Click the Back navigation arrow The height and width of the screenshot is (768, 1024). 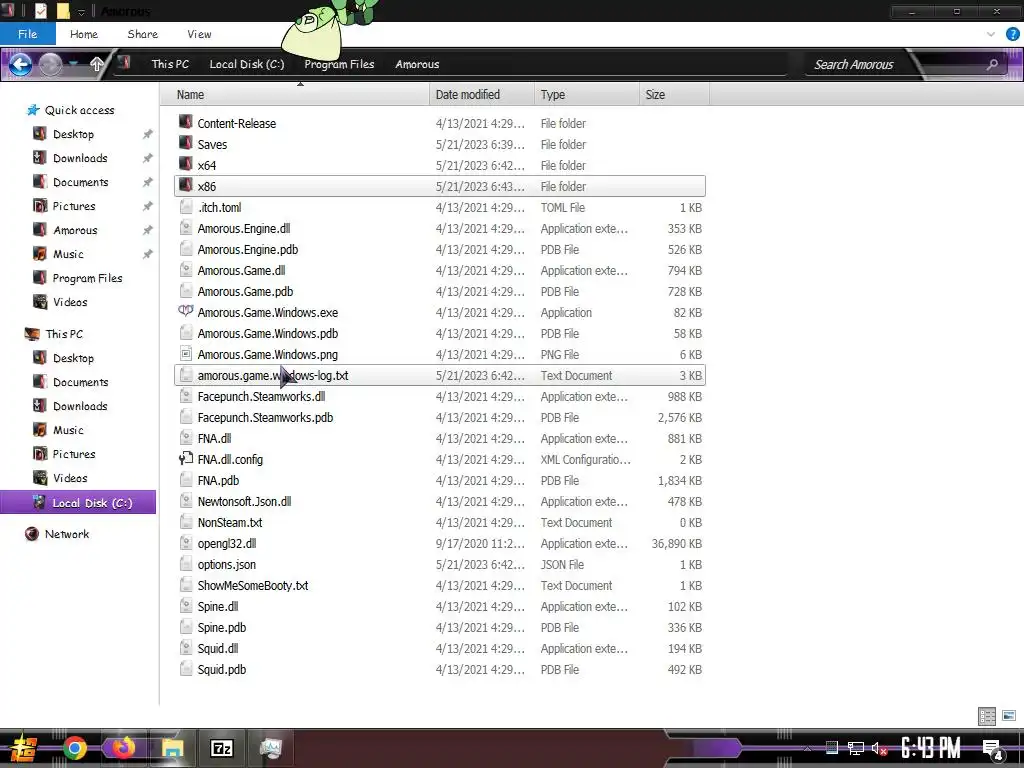(20, 64)
